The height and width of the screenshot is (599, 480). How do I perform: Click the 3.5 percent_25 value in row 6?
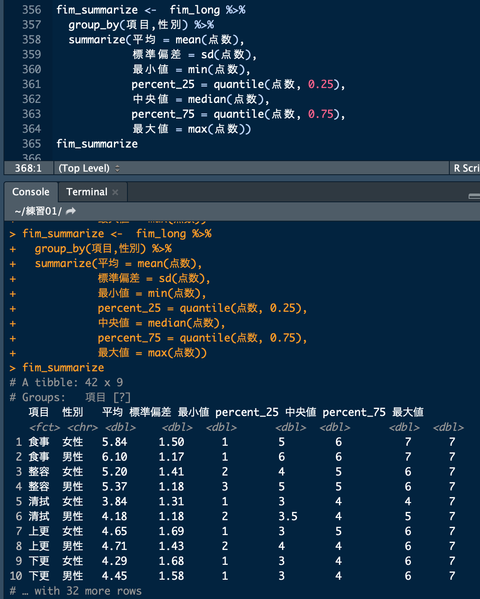coord(287,516)
